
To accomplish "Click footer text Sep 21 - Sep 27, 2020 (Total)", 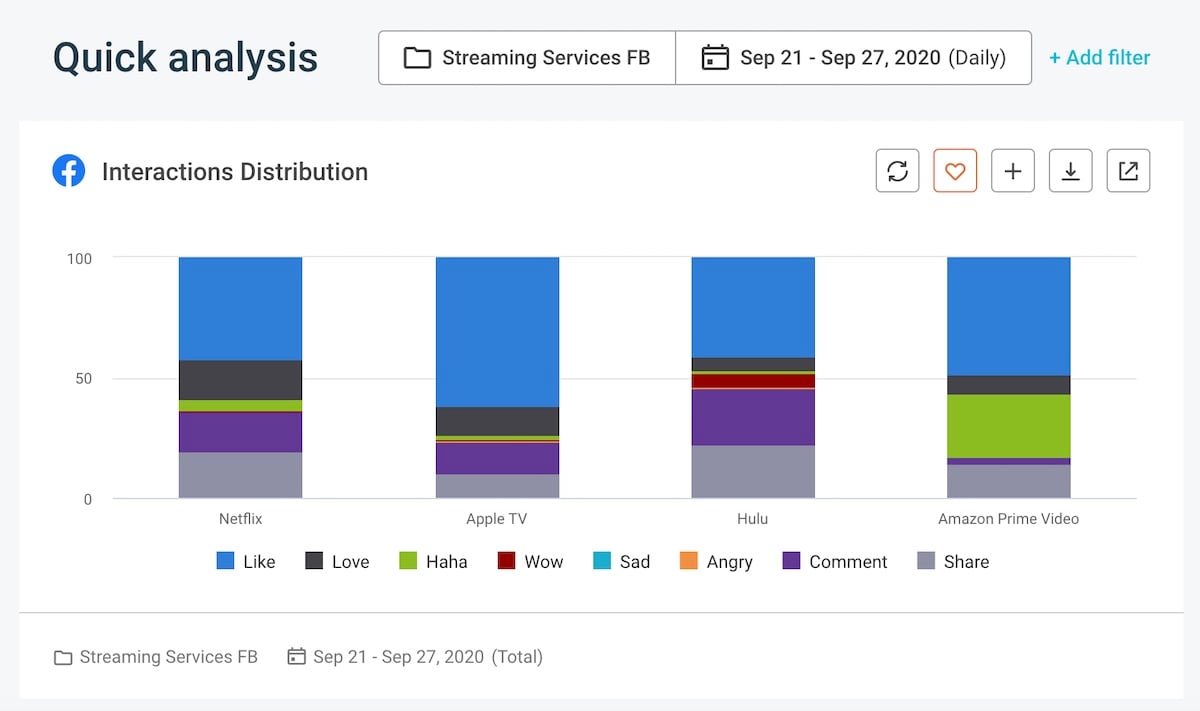I will 428,657.
